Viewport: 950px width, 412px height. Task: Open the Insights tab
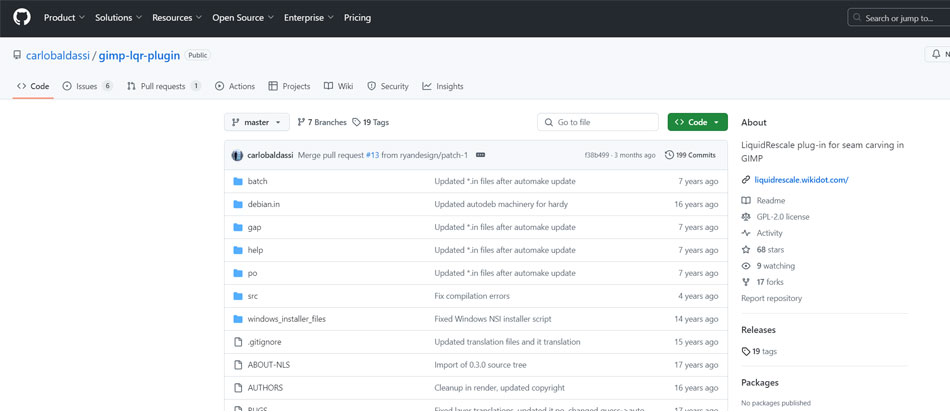click(x=443, y=86)
